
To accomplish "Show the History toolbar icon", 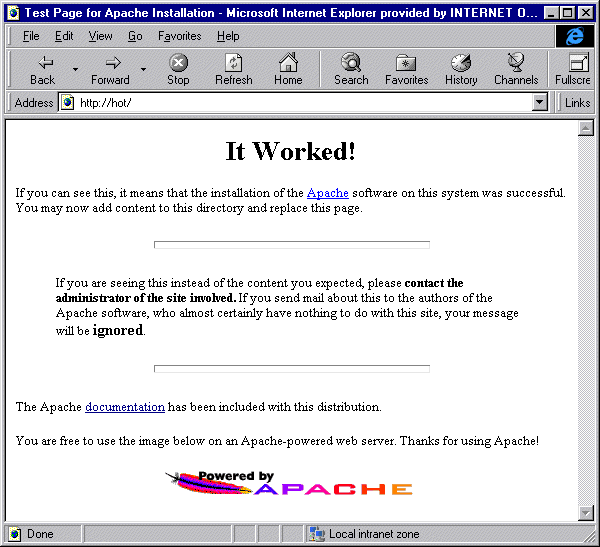I will point(461,63).
